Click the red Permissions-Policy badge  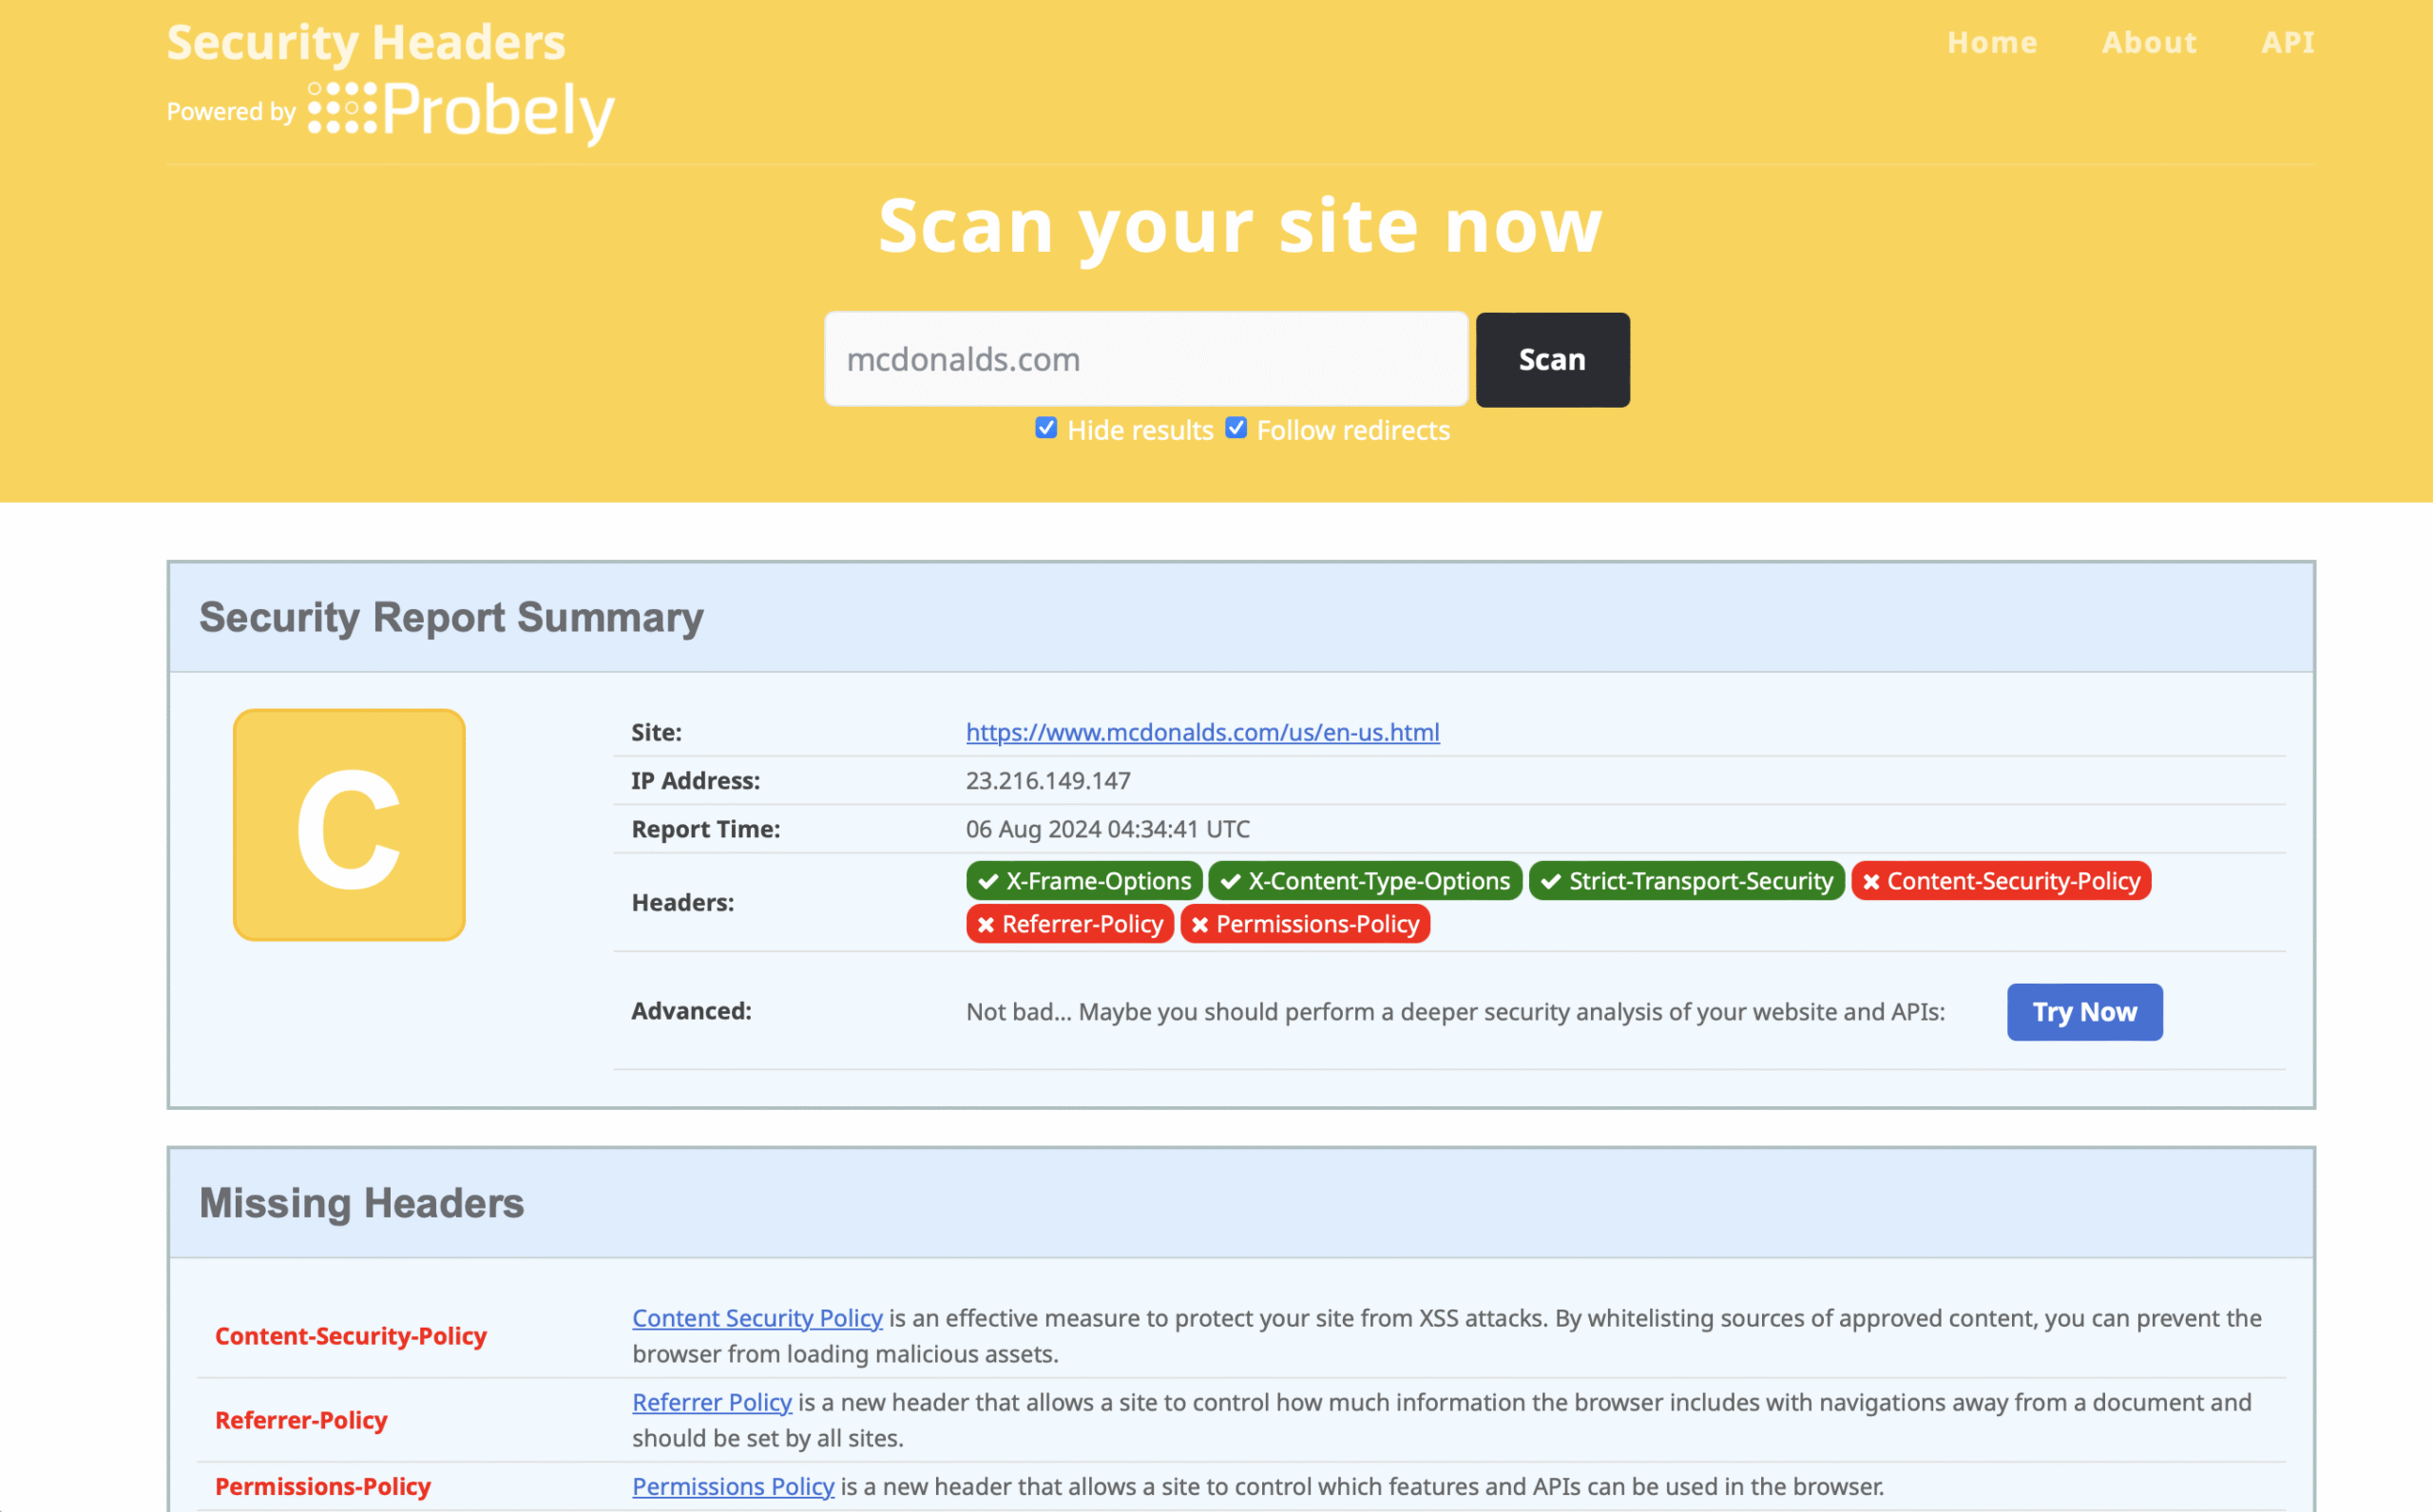pos(1304,924)
